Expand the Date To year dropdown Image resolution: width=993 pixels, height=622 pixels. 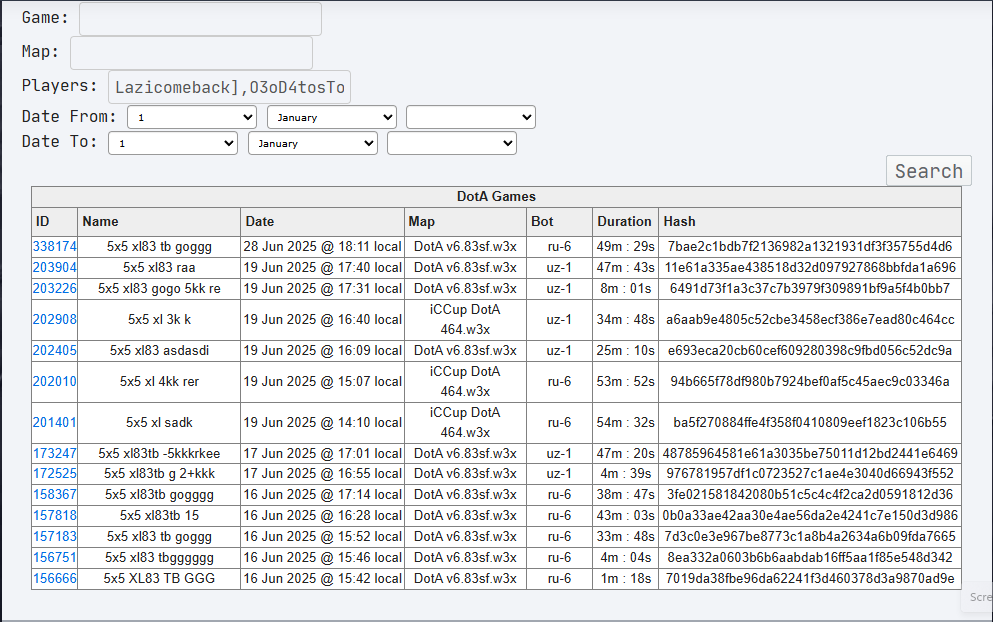pos(452,143)
